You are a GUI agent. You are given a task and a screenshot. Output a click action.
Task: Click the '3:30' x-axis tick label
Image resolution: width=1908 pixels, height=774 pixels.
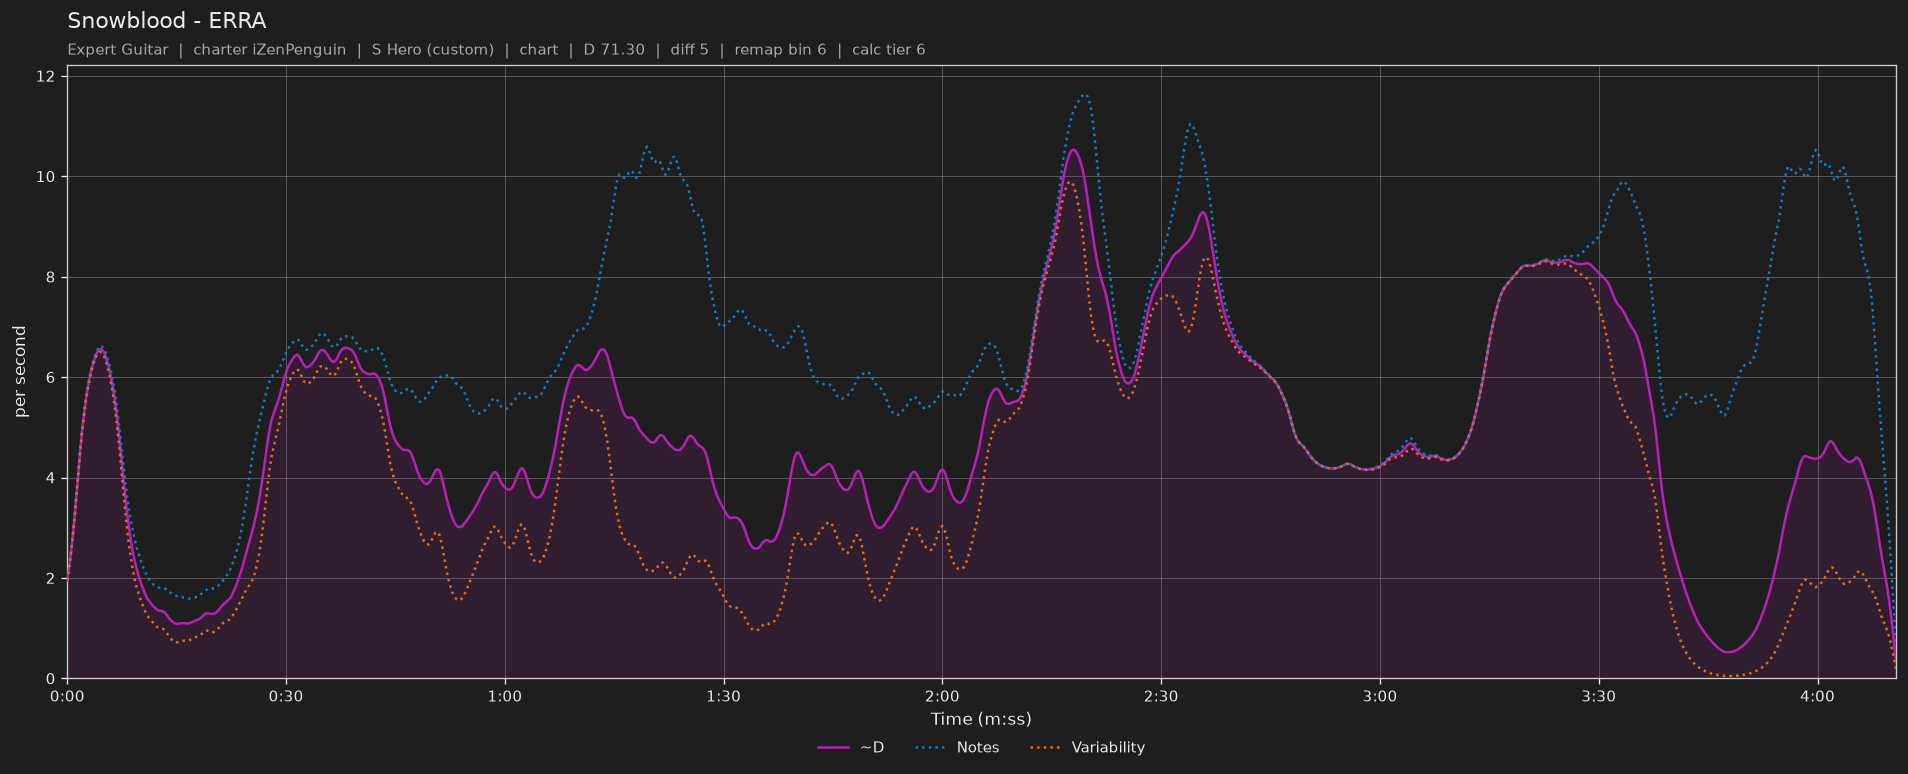pos(1599,697)
